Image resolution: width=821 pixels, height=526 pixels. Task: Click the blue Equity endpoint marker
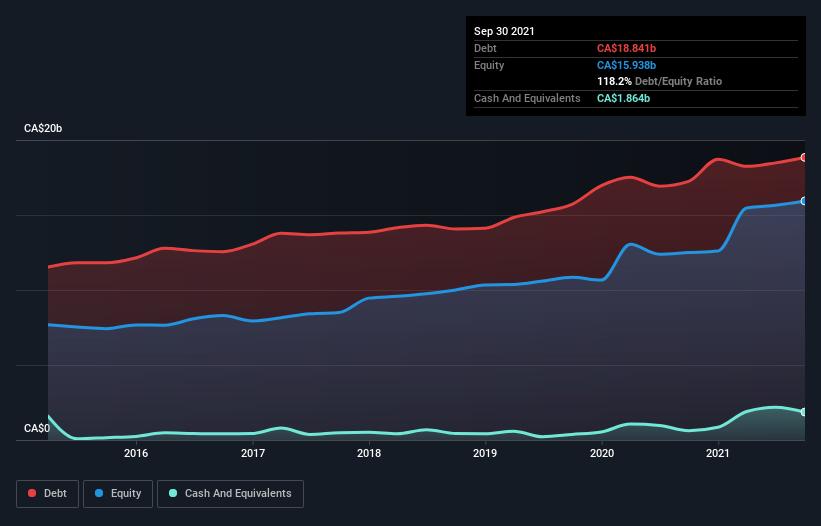[804, 201]
